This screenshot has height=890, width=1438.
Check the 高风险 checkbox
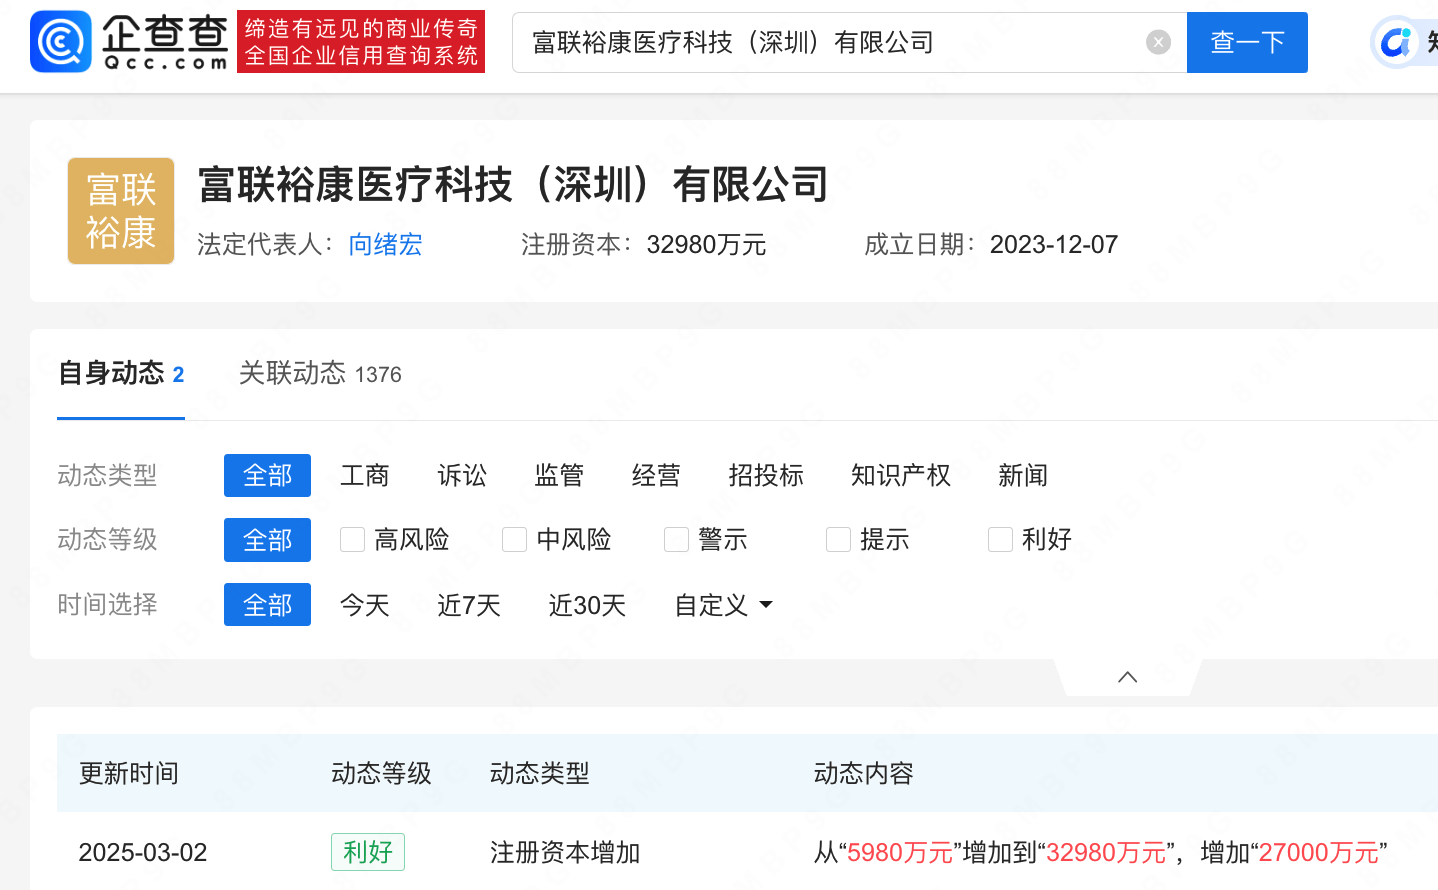pos(352,540)
